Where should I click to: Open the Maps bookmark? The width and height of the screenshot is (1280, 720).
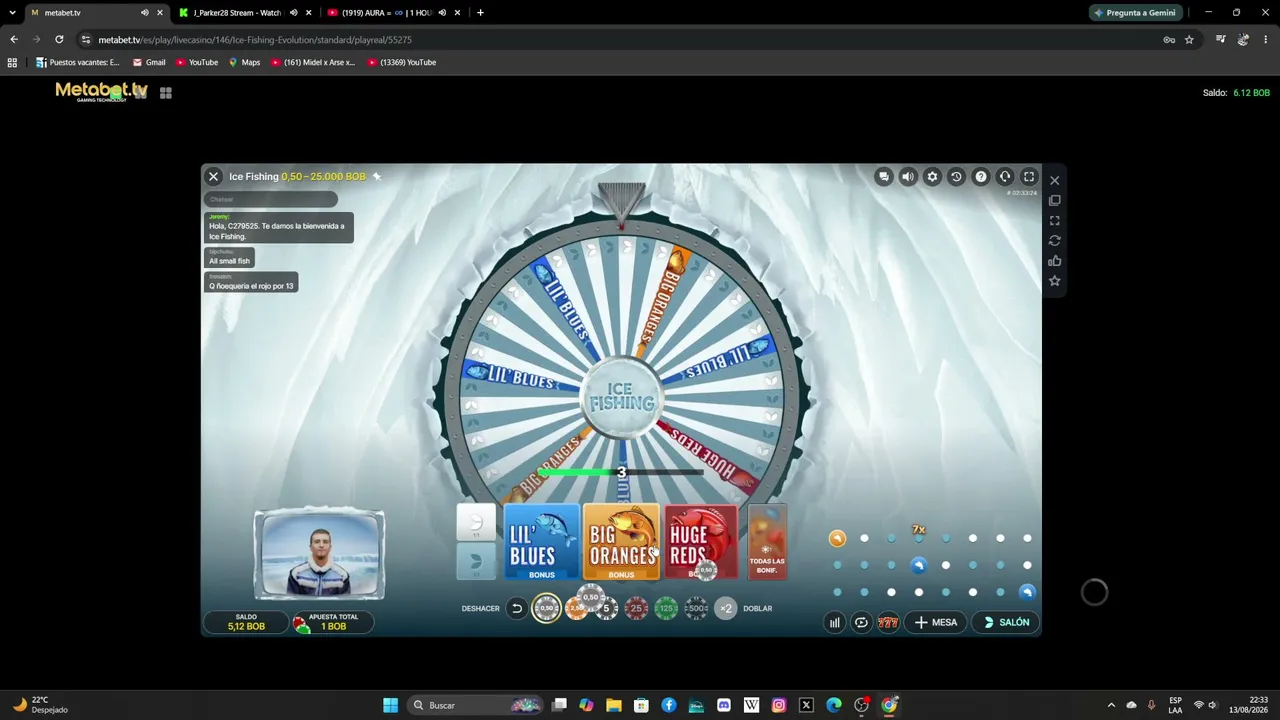pos(244,62)
